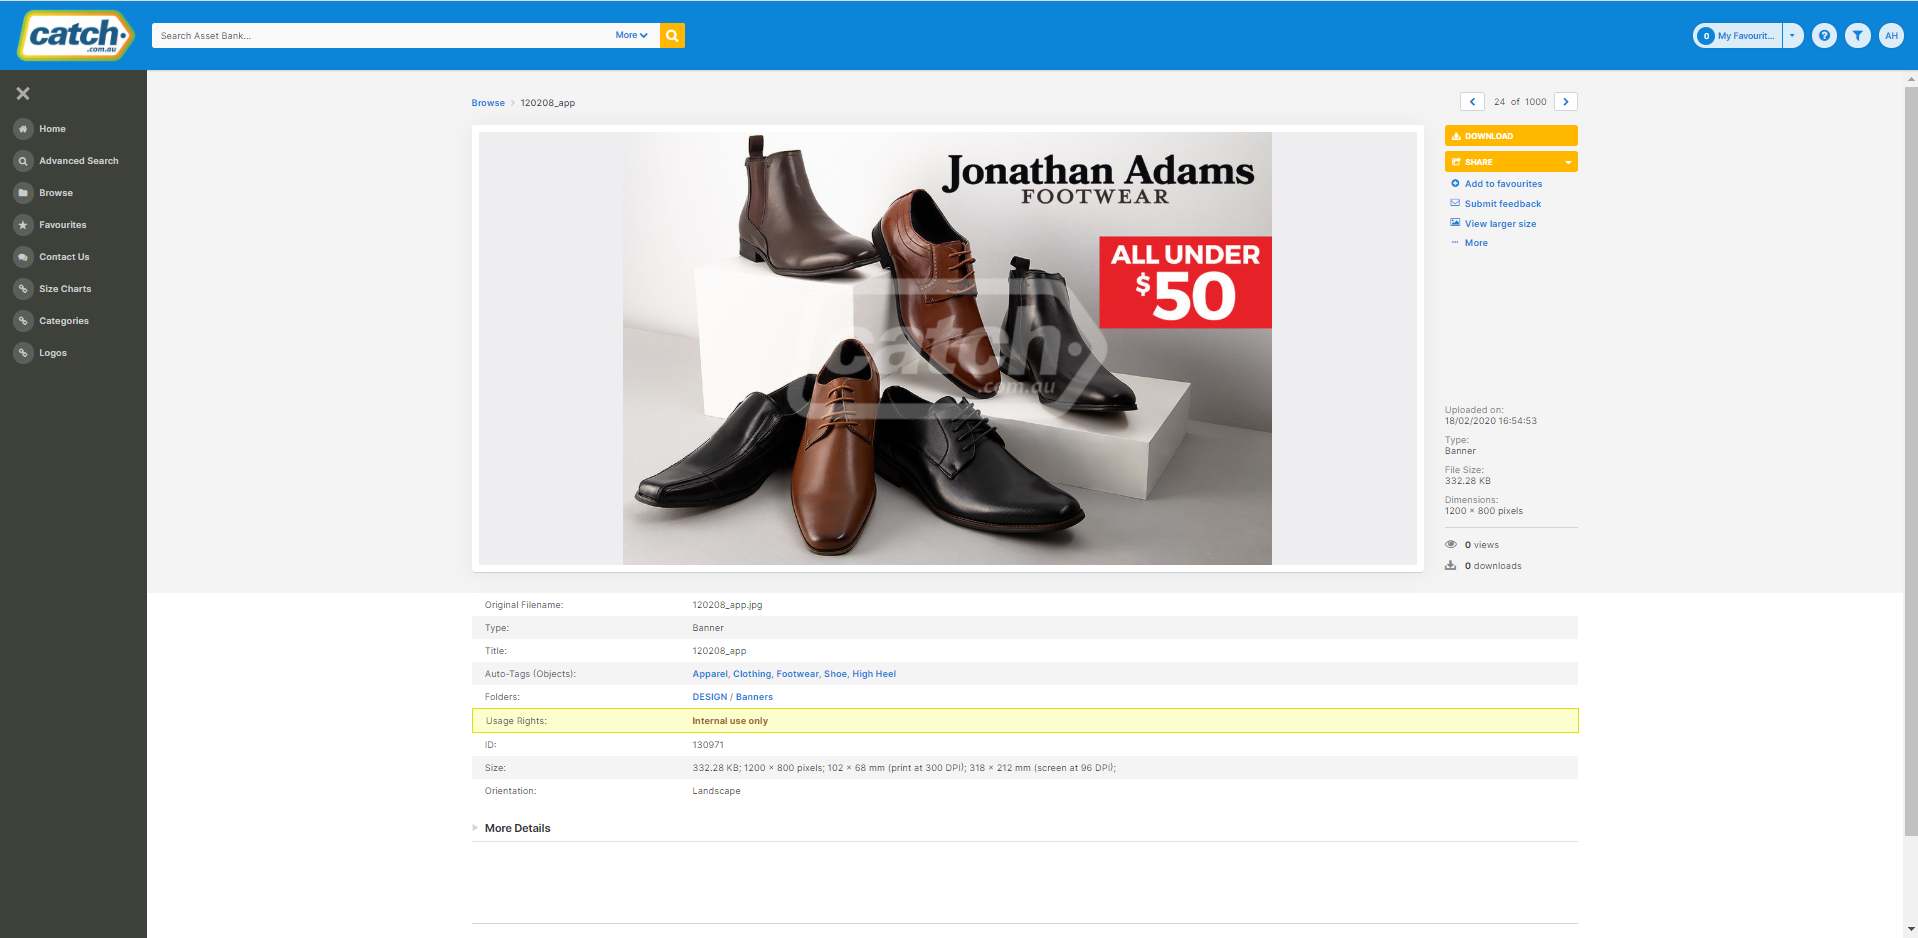Image resolution: width=1918 pixels, height=938 pixels.
Task: Click the Browse folder icon in sidebar
Action: tap(23, 193)
